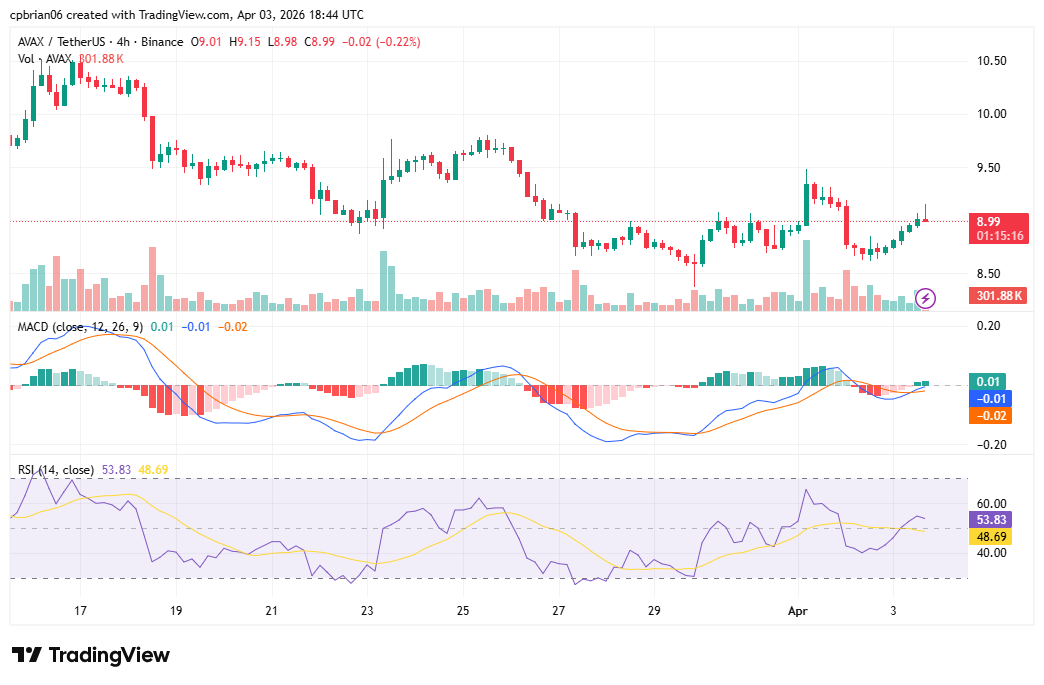Open the AVAX / TetherUS symbol picker

(x=60, y=41)
